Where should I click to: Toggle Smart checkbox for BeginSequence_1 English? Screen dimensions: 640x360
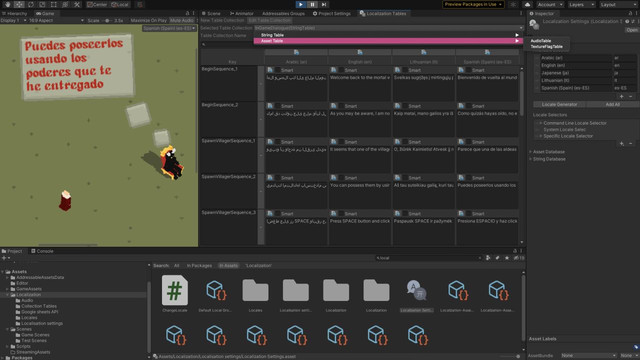tap(341, 70)
